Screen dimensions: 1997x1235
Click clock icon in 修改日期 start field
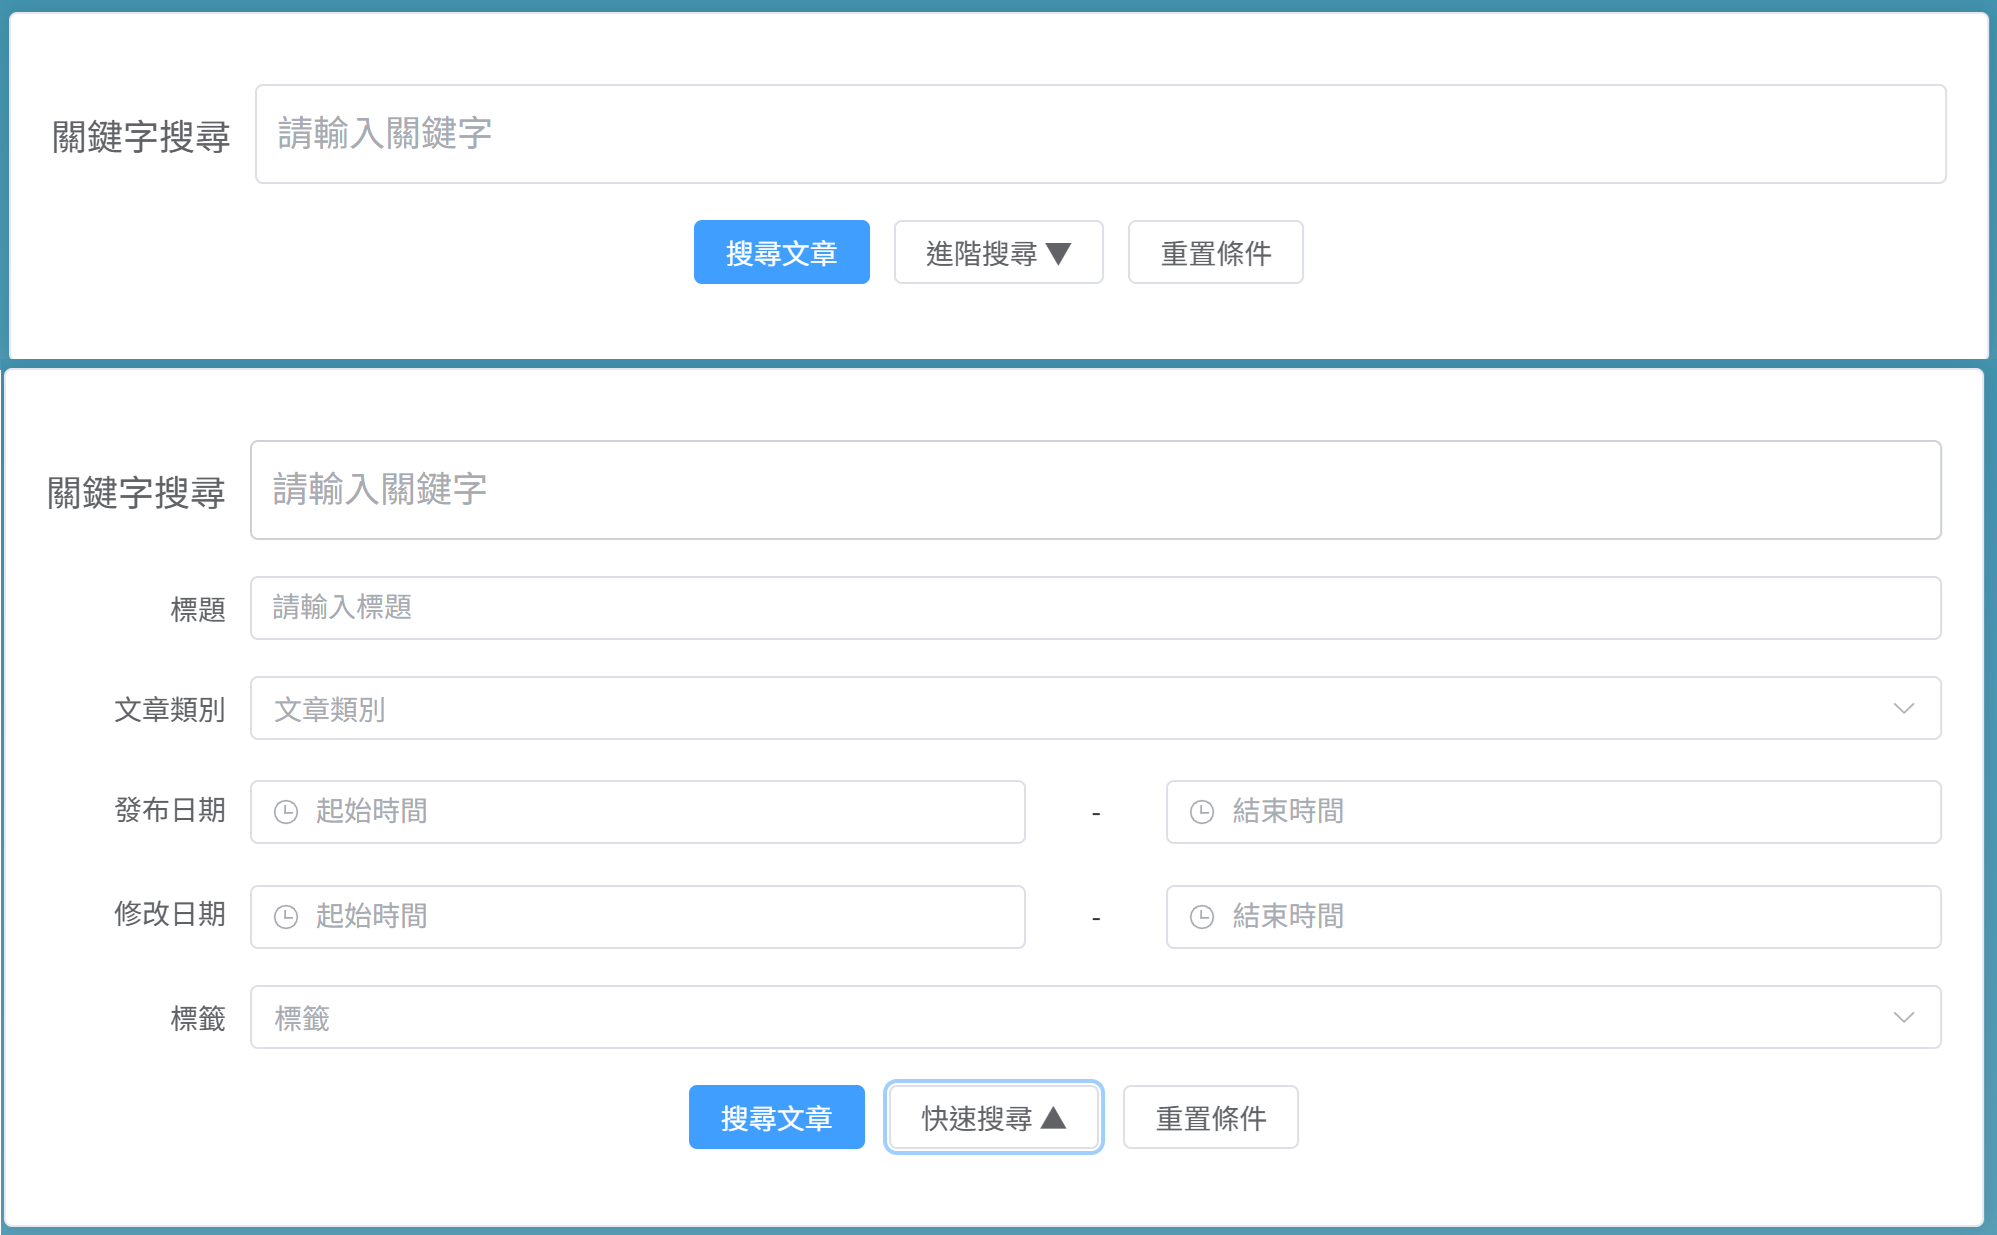tap(286, 917)
